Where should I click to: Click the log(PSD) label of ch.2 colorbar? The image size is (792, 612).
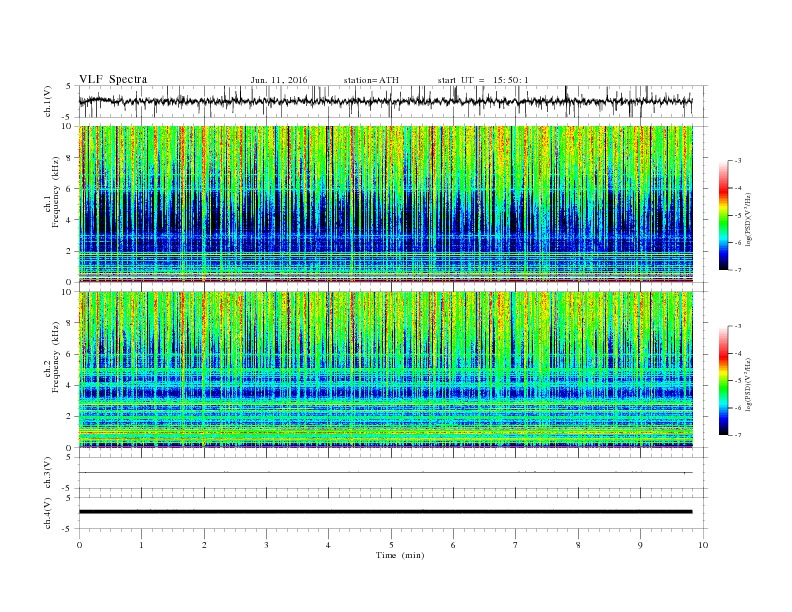pos(749,384)
